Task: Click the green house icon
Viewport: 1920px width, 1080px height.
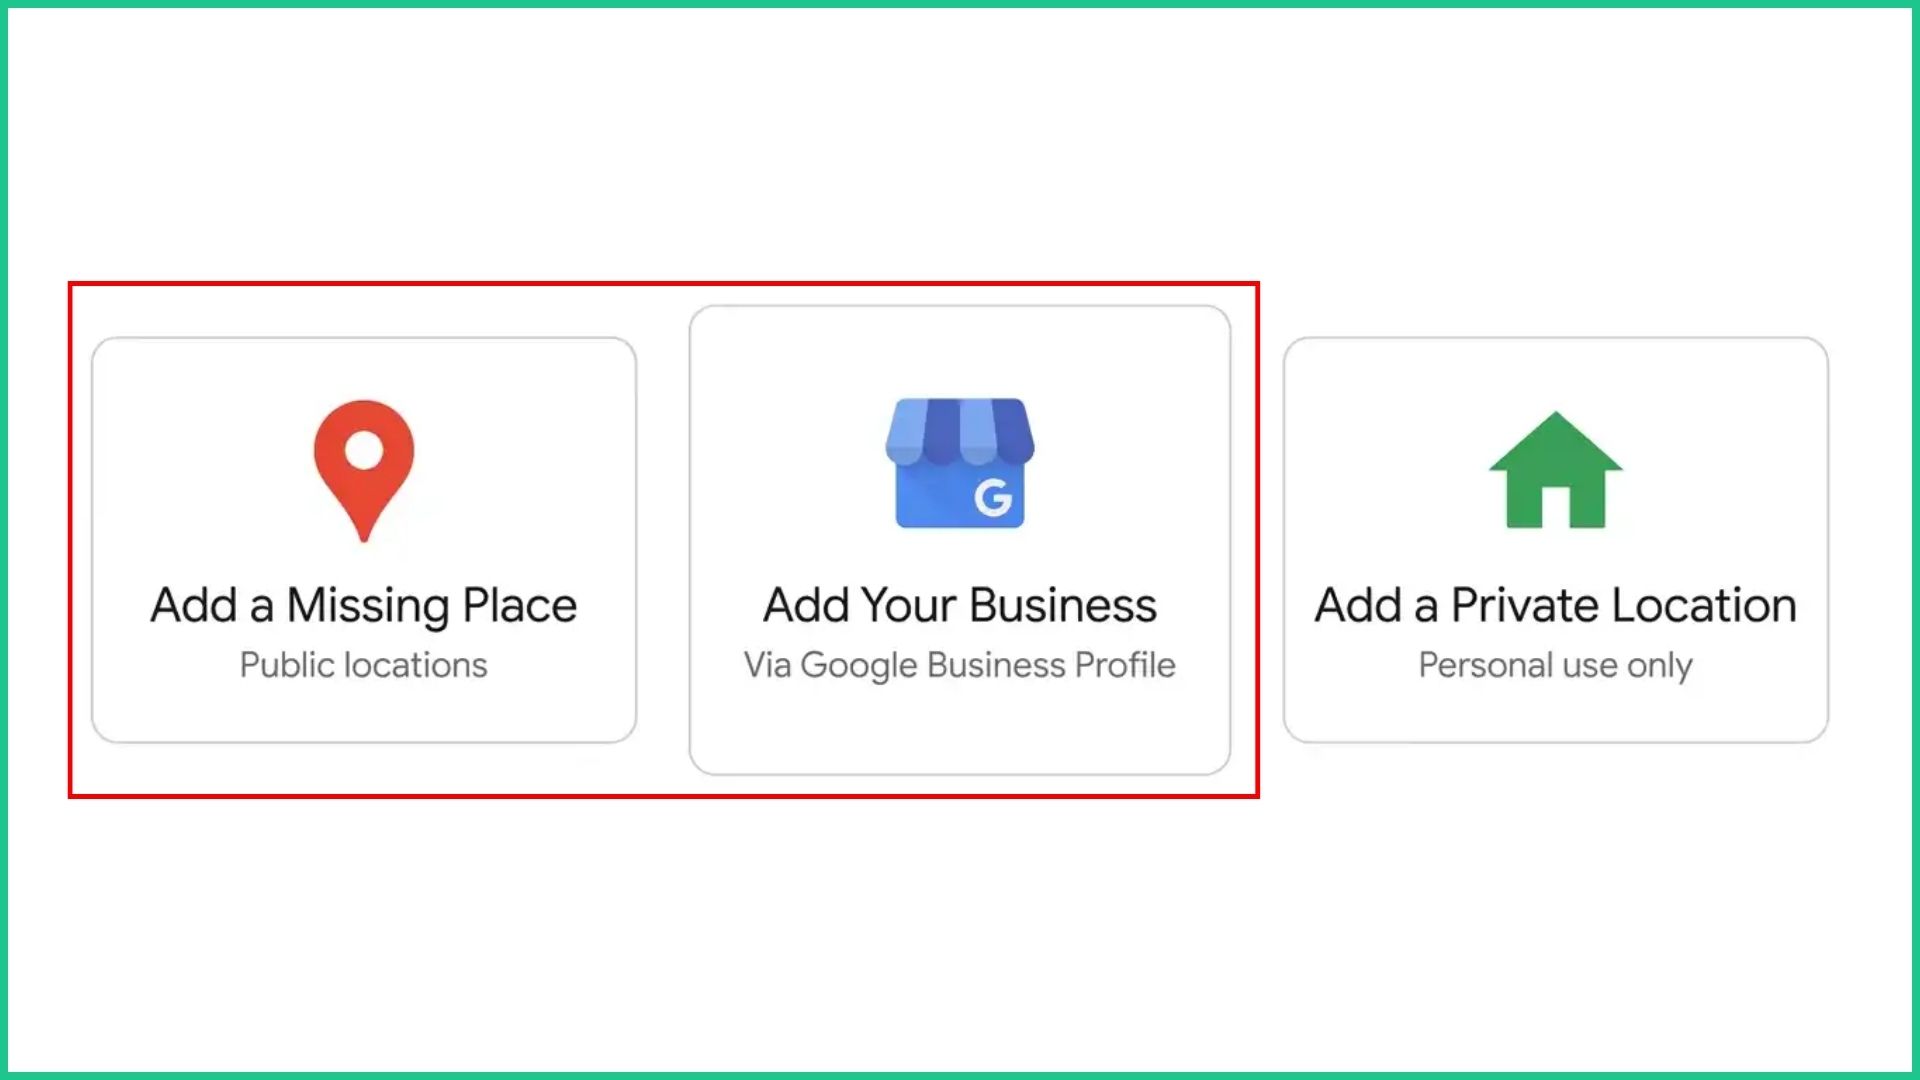Action: point(1556,469)
